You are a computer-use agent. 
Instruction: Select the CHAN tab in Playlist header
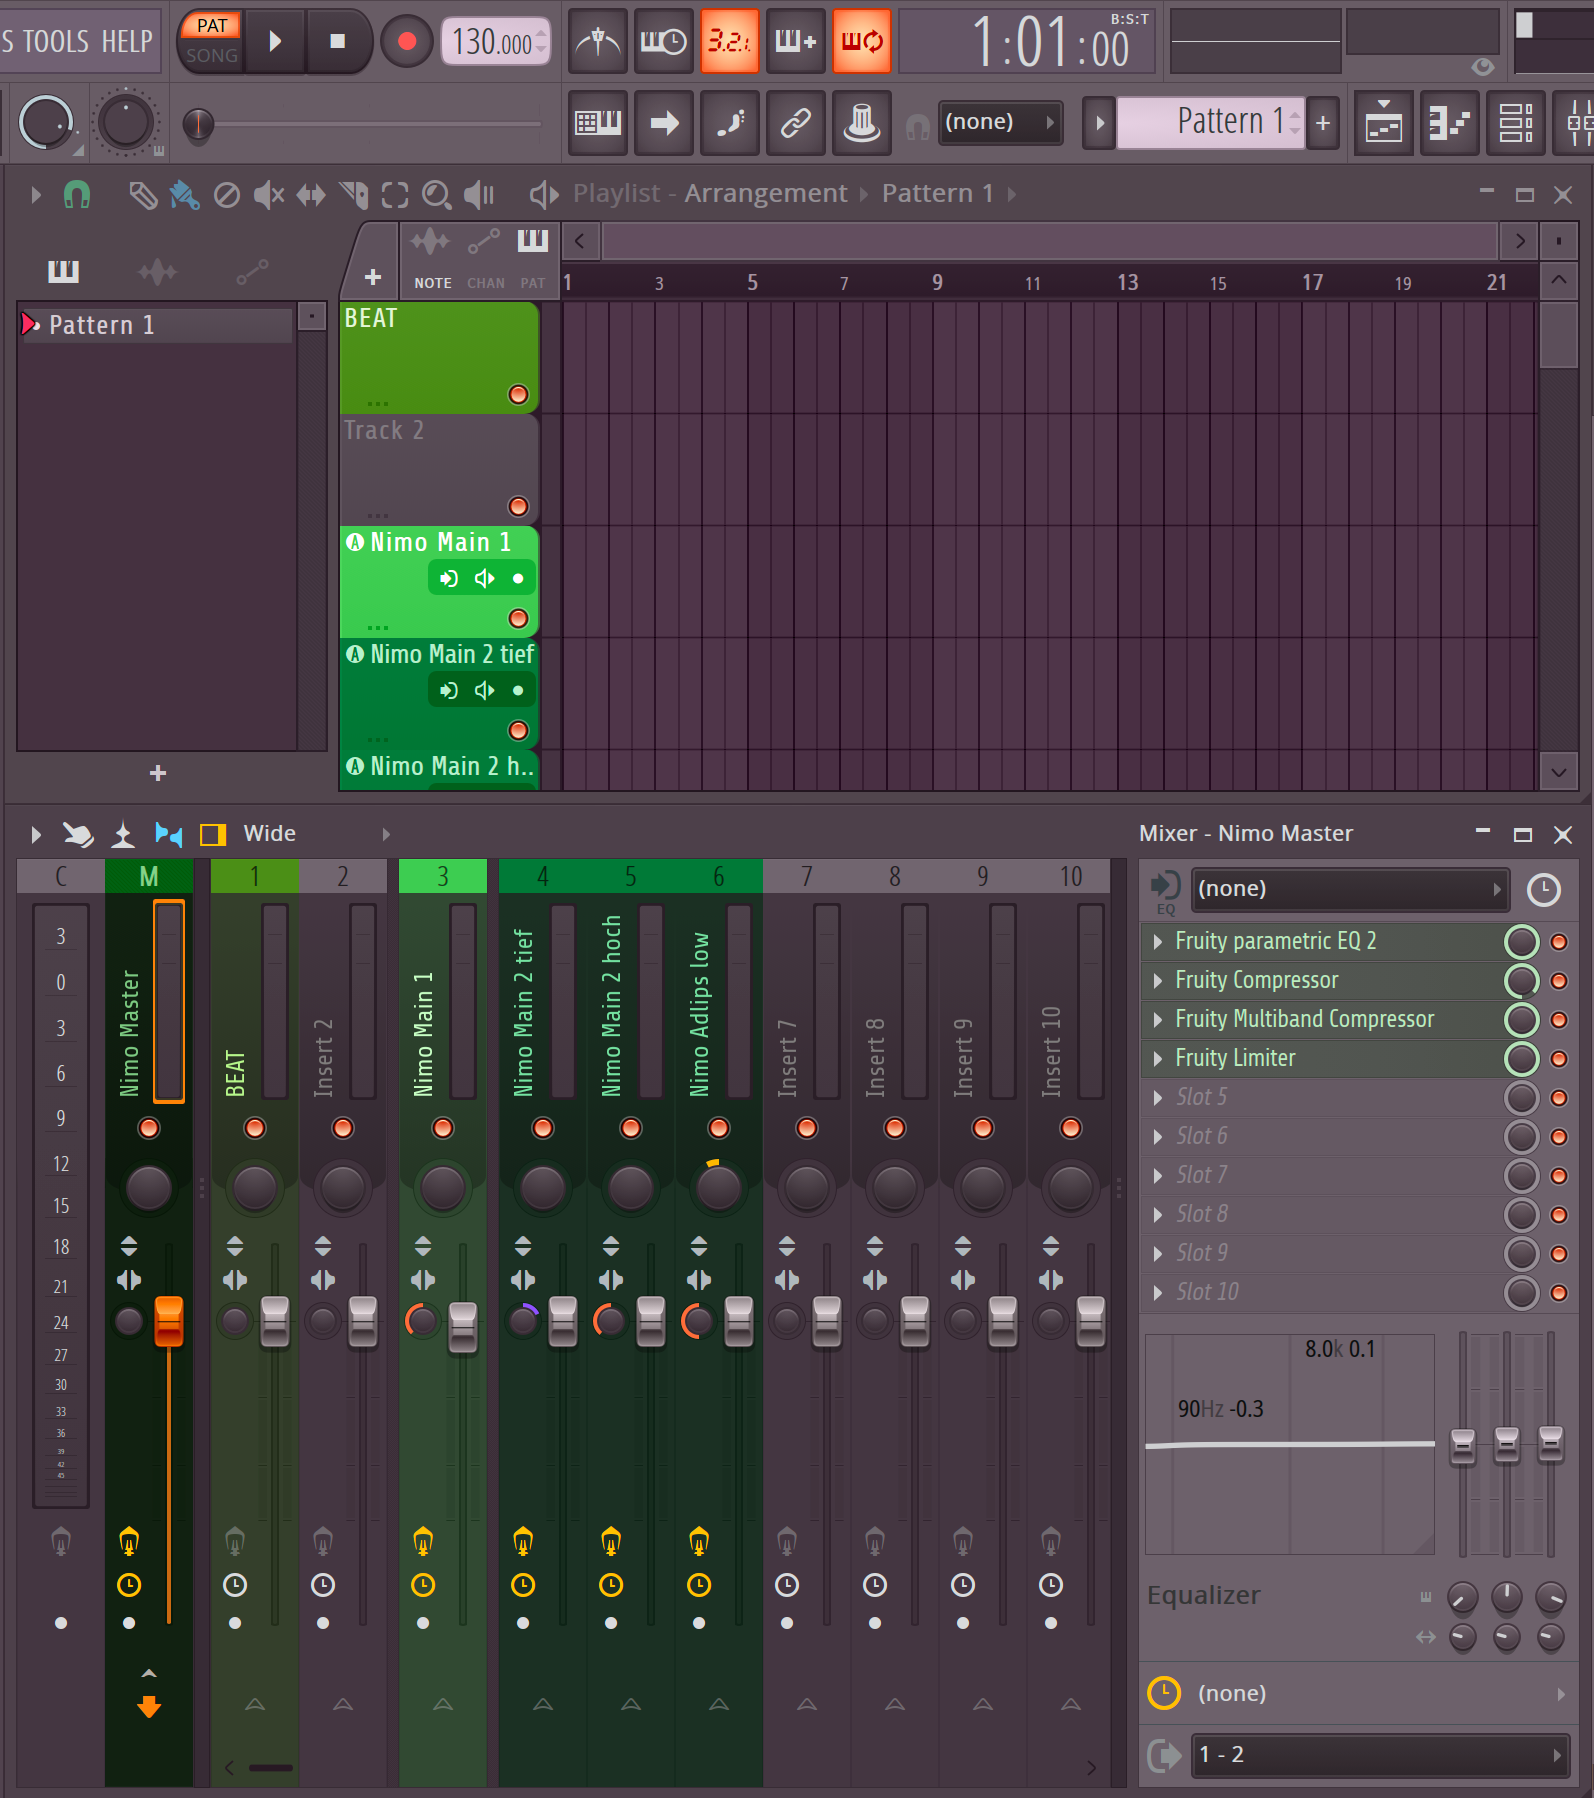click(486, 283)
